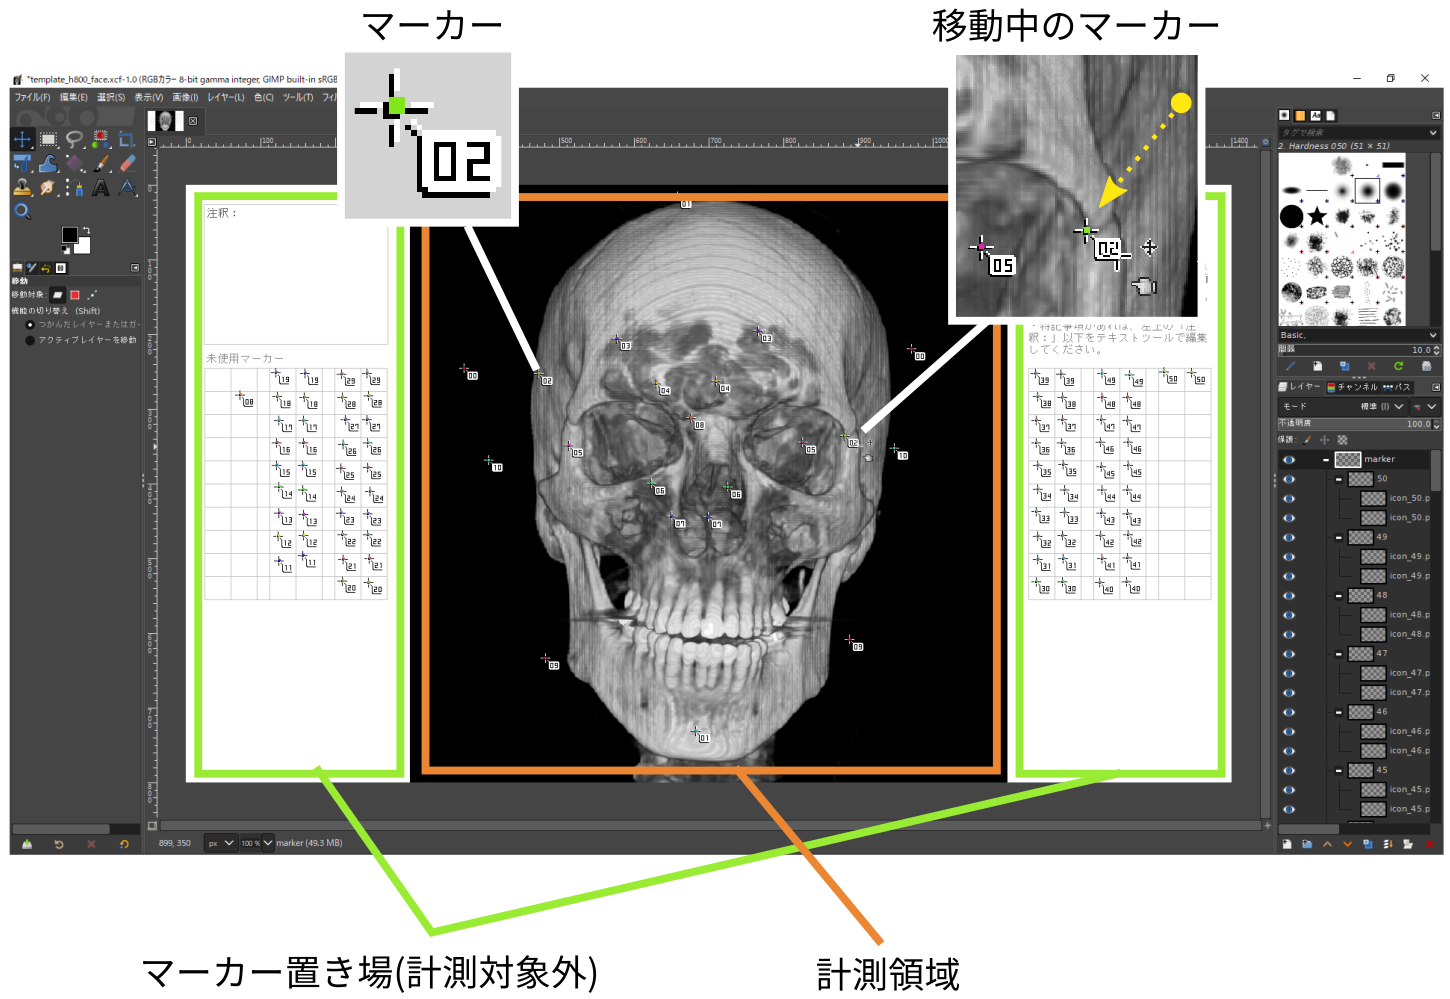
Task: Click the refresh brushes icon
Action: (x=1398, y=366)
